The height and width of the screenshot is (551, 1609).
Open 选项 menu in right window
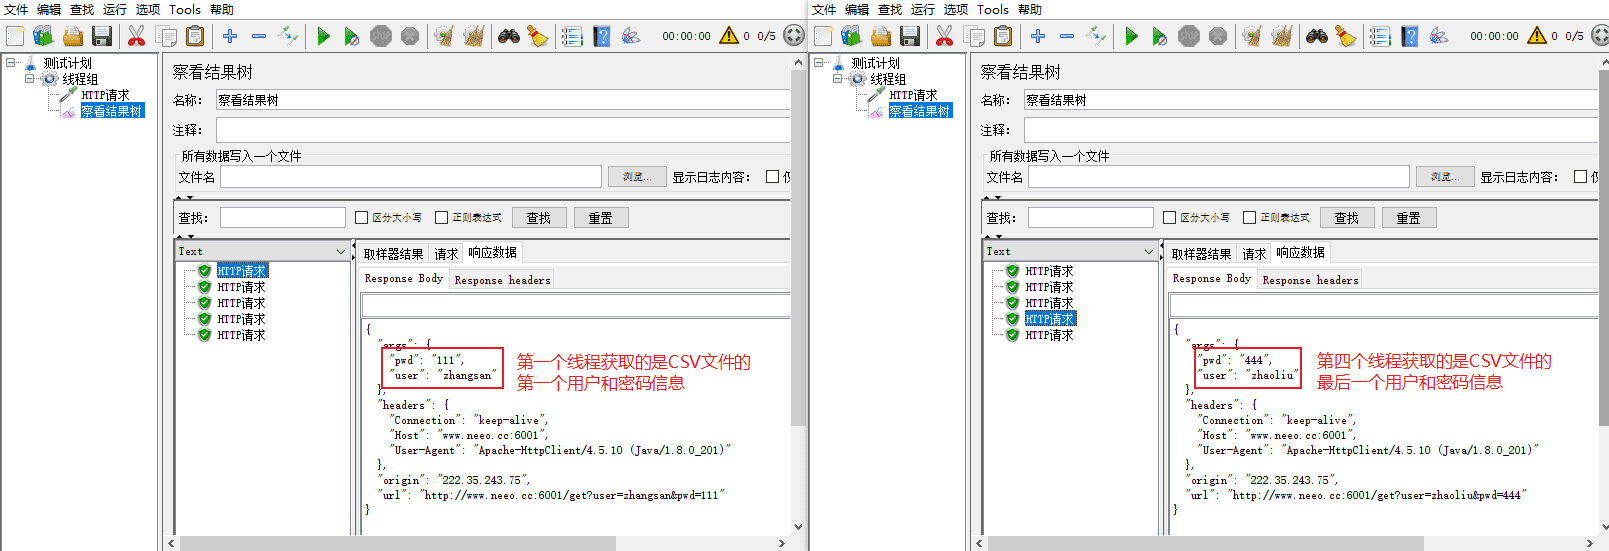click(x=956, y=9)
